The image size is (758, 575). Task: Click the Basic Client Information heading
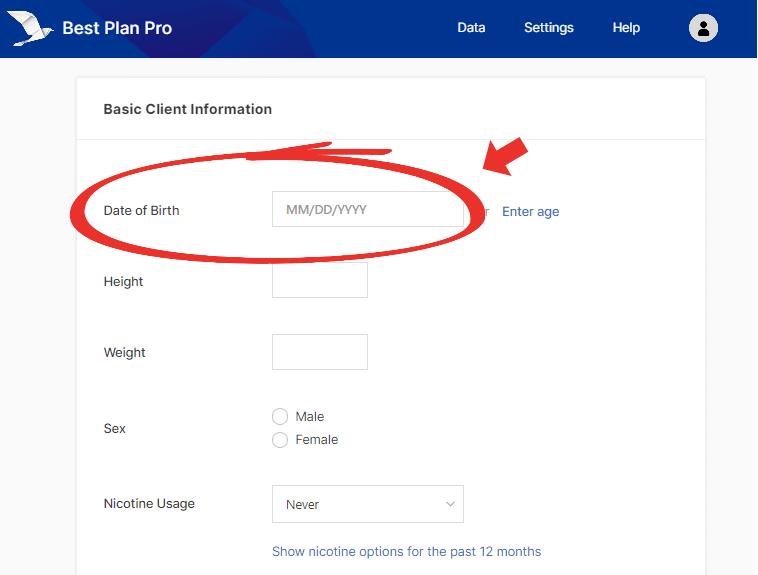(x=187, y=109)
